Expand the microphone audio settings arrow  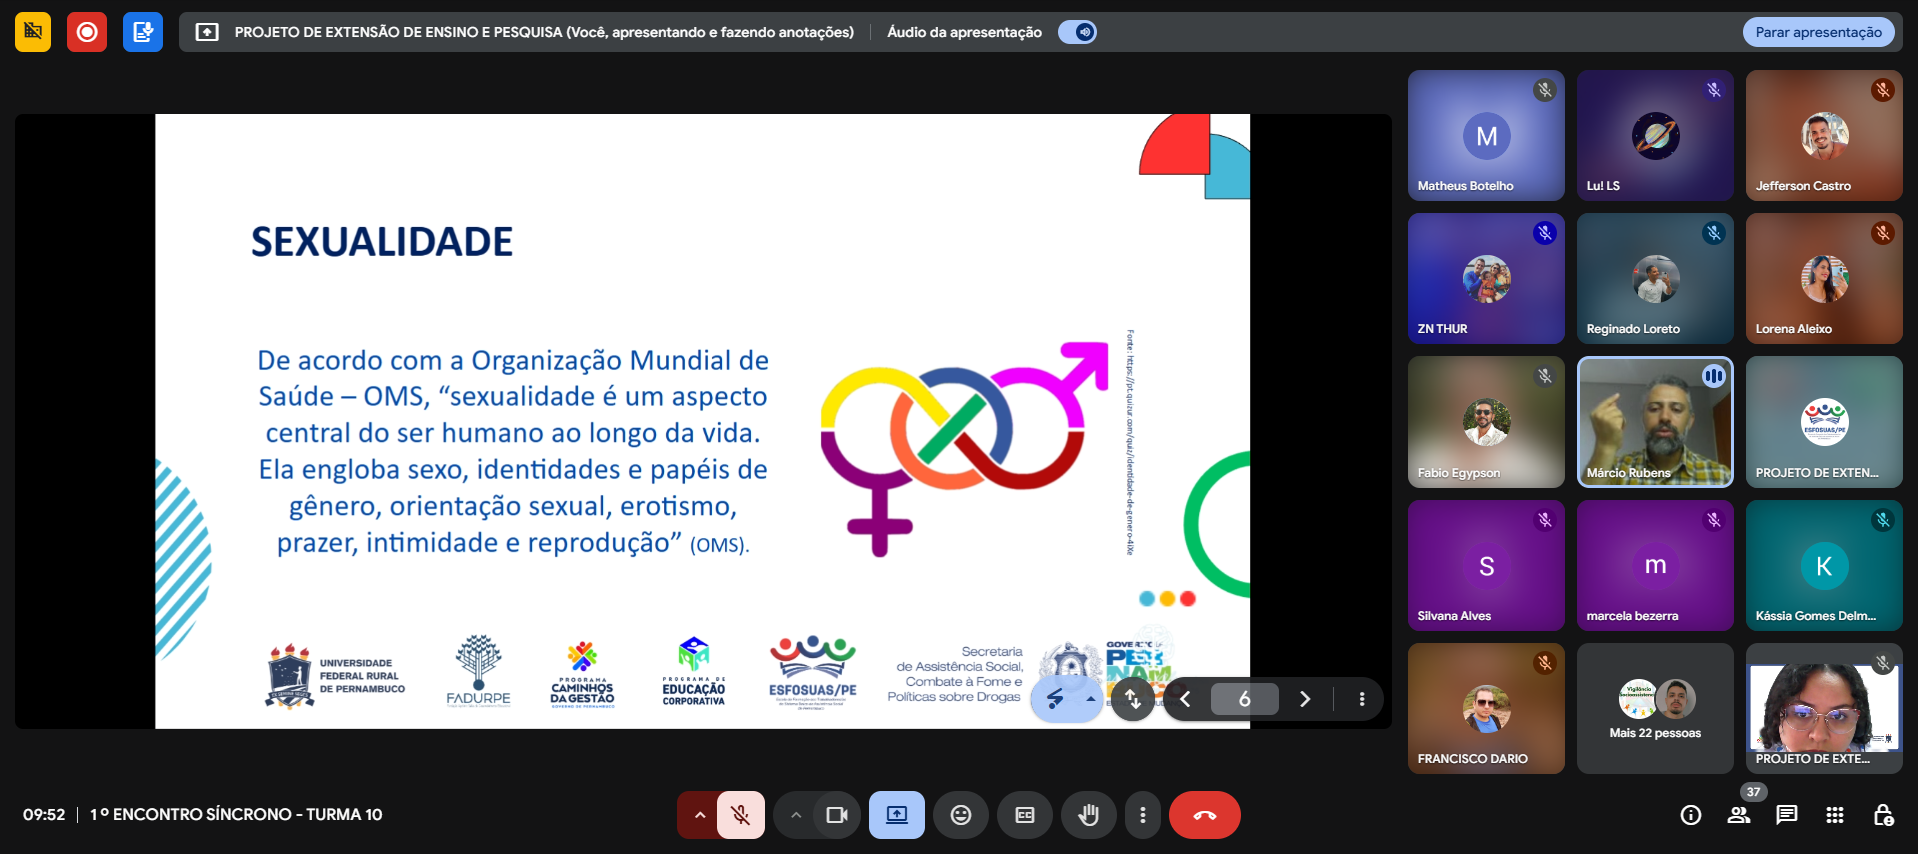tap(700, 815)
